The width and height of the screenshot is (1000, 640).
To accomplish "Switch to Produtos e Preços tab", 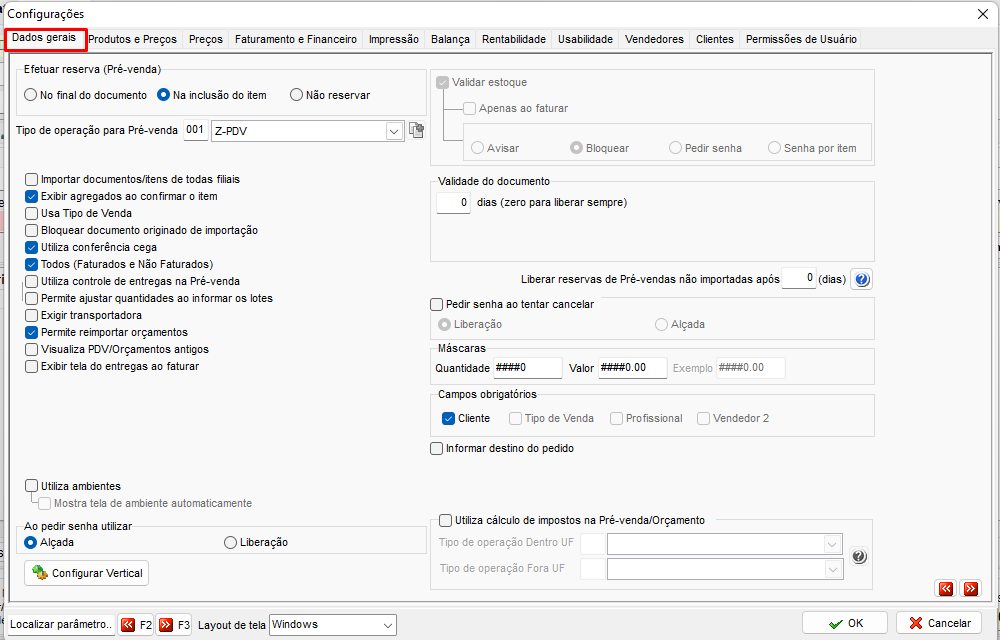I will pyautogui.click(x=132, y=39).
